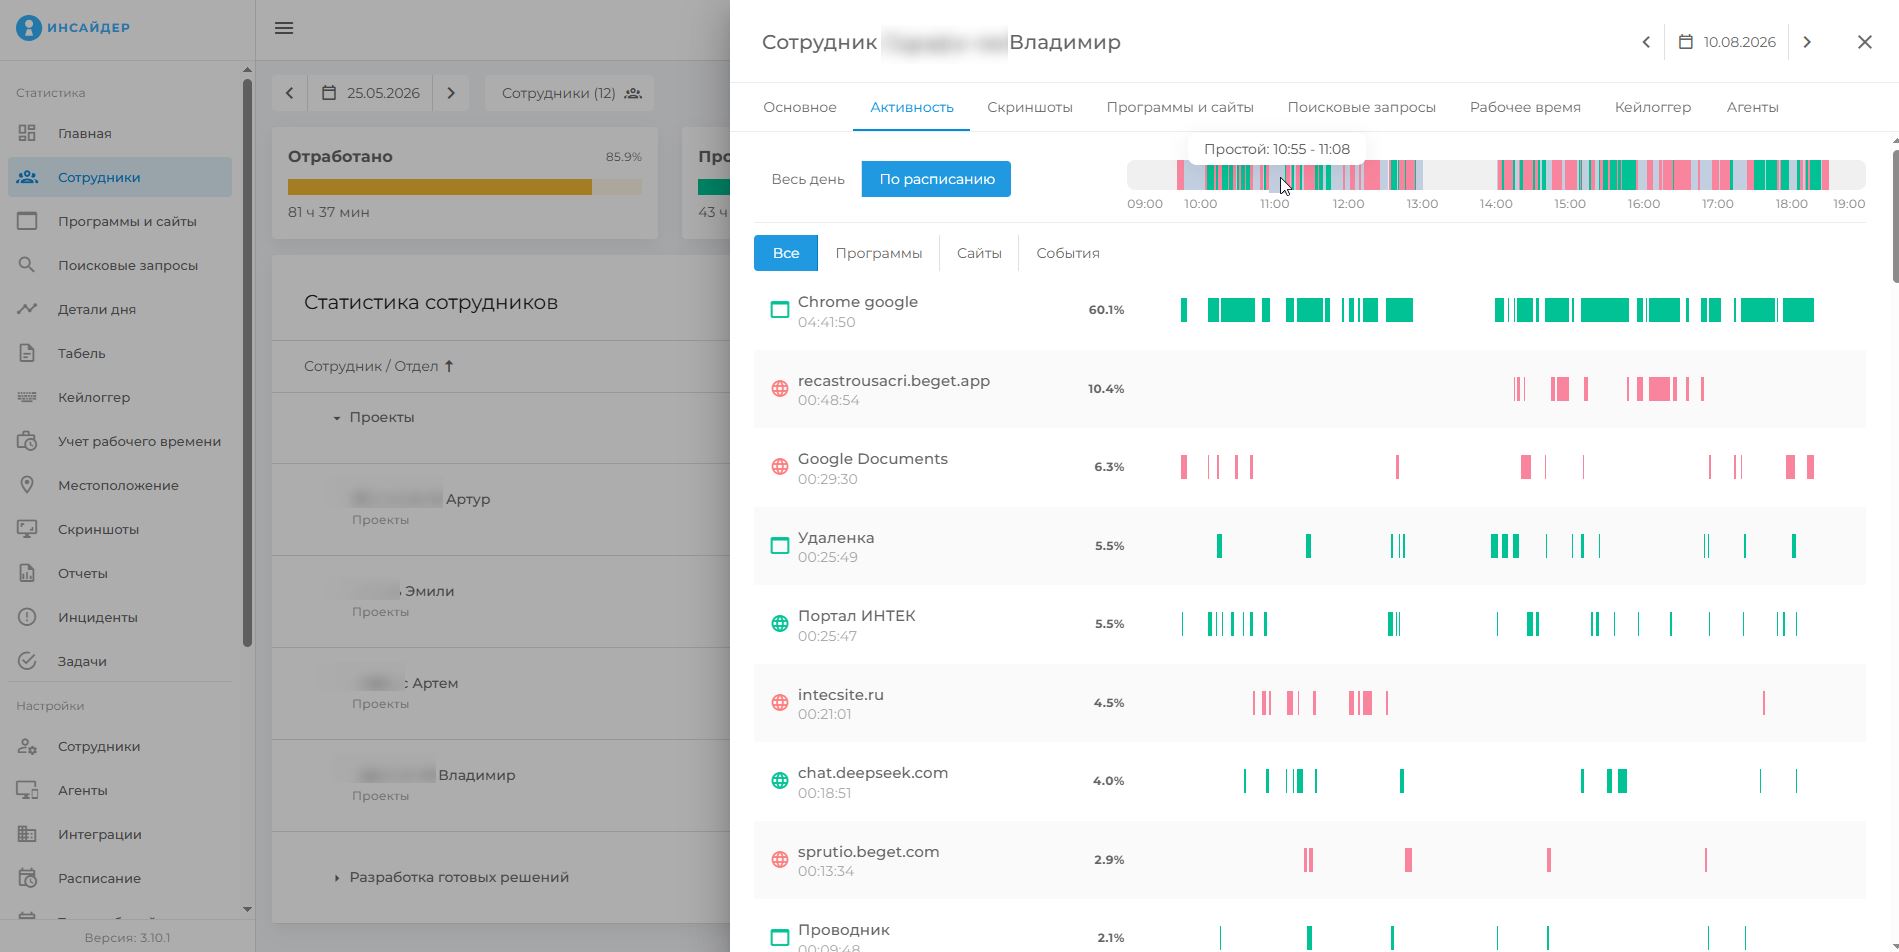Select the По расписанию mode
1899x952 pixels.
[x=937, y=179]
